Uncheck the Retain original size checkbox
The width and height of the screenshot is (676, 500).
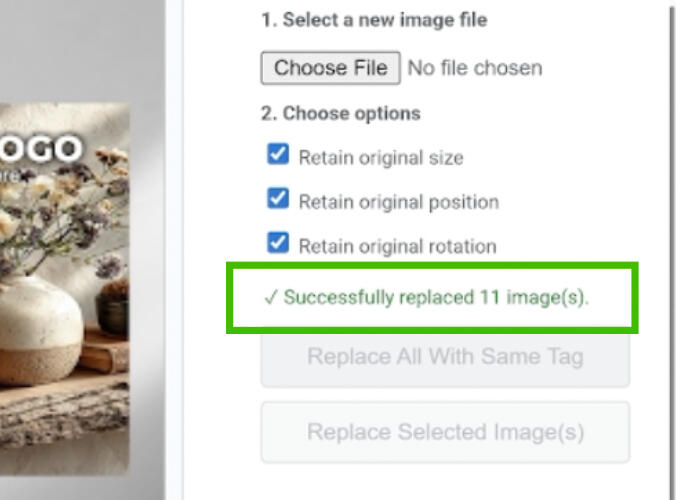point(278,155)
